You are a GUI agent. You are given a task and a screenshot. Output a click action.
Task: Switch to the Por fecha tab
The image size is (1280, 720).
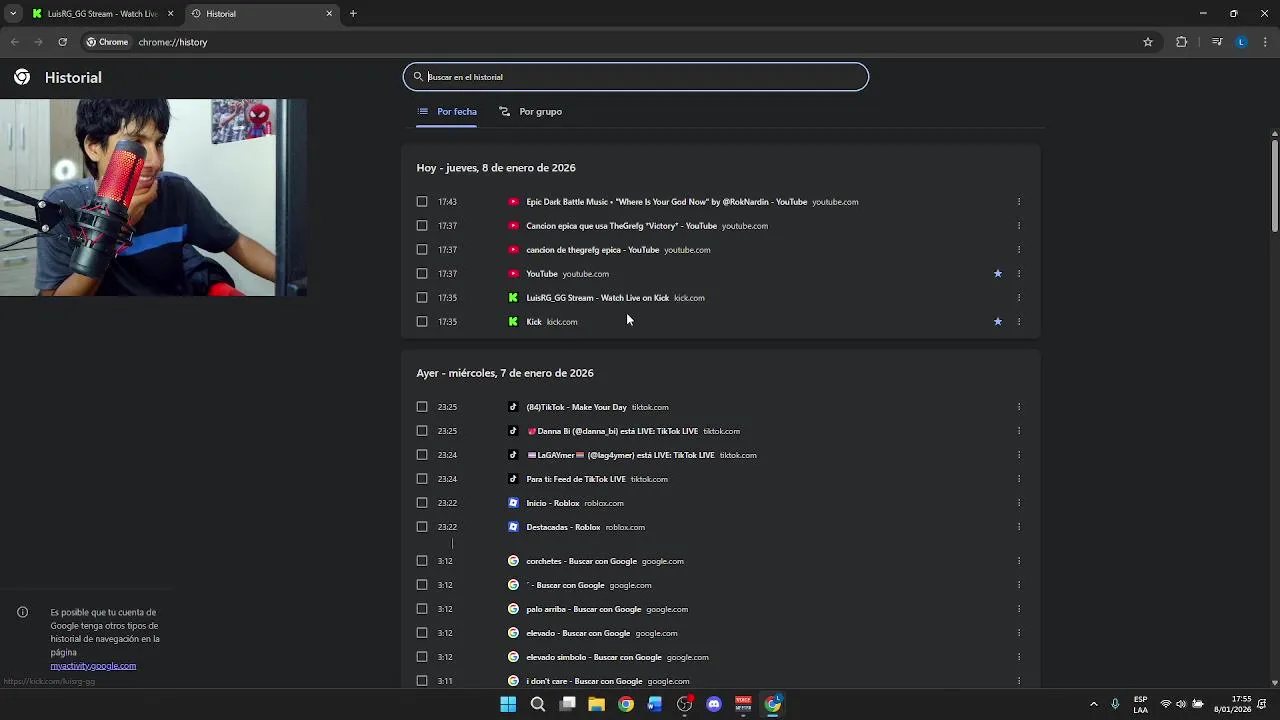(447, 112)
